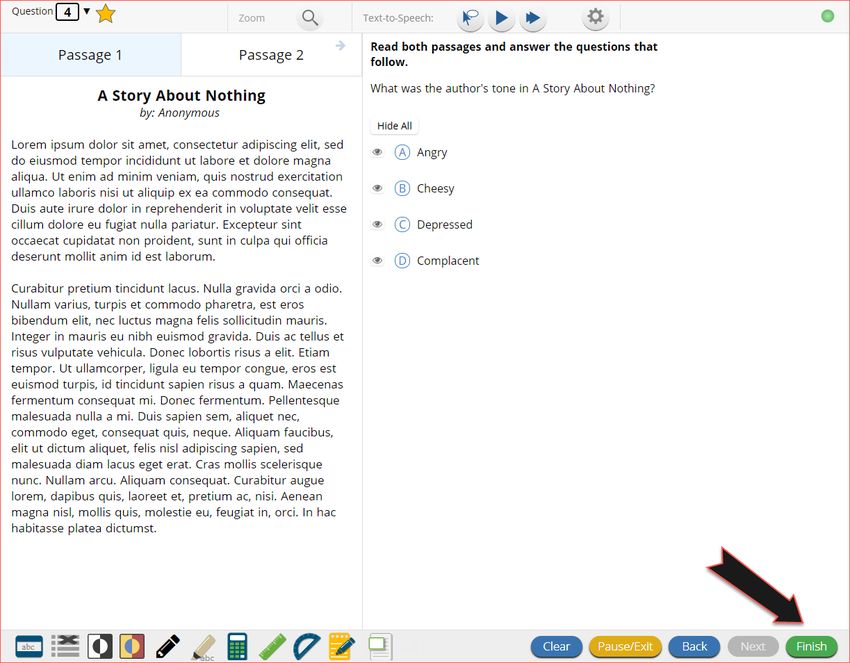
Task: Go Back to previous question
Action: 694,646
